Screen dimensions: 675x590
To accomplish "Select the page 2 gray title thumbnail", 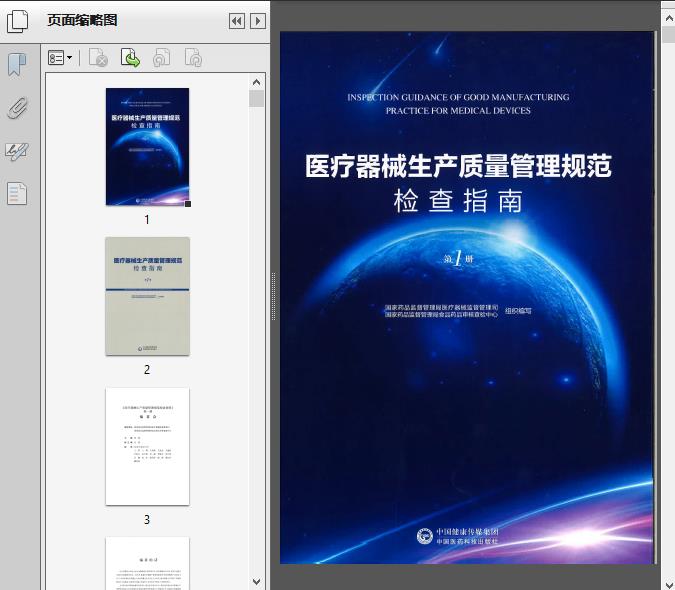I will point(147,296).
